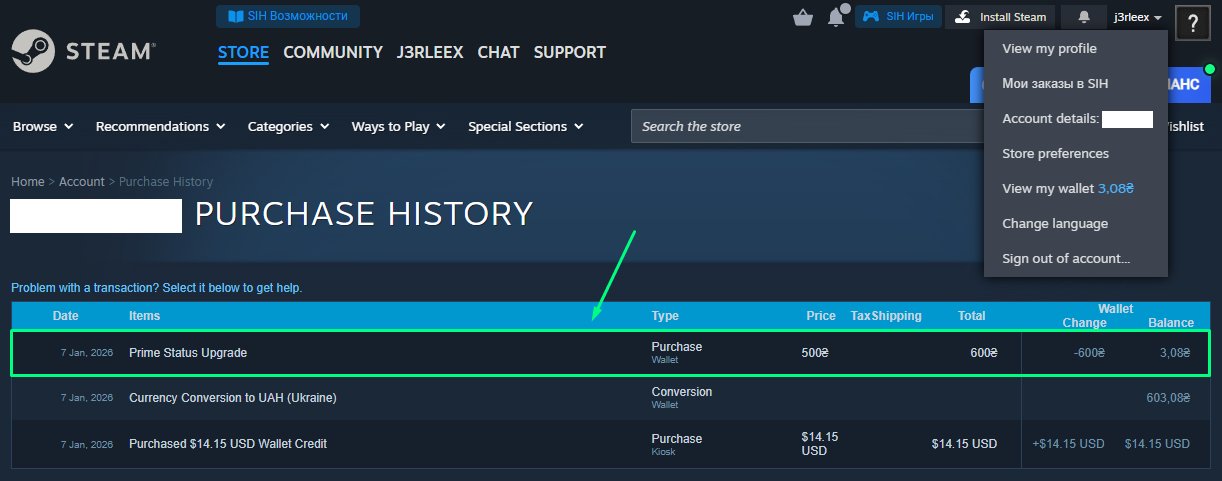Screen dimensions: 1222x481
Task: Select Sign out of account
Action: click(1066, 259)
